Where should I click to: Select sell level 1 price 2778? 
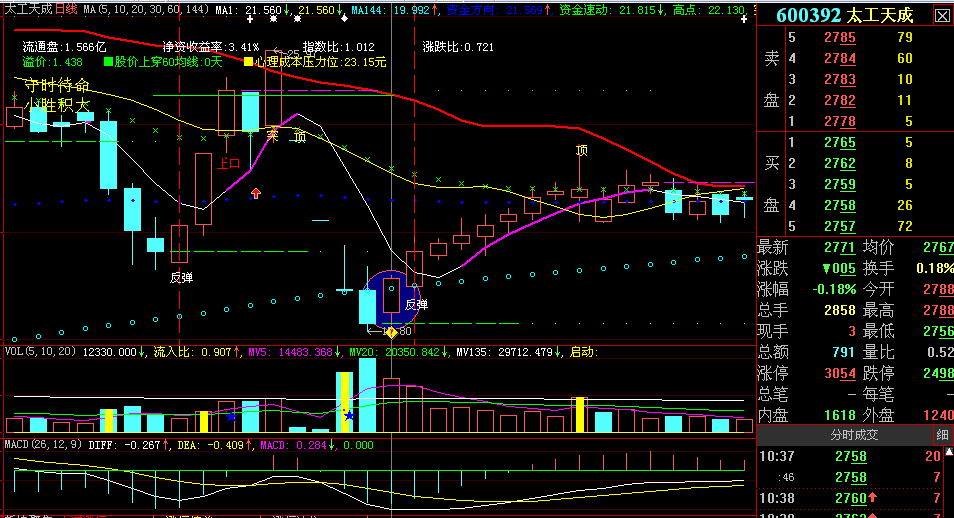tap(840, 122)
